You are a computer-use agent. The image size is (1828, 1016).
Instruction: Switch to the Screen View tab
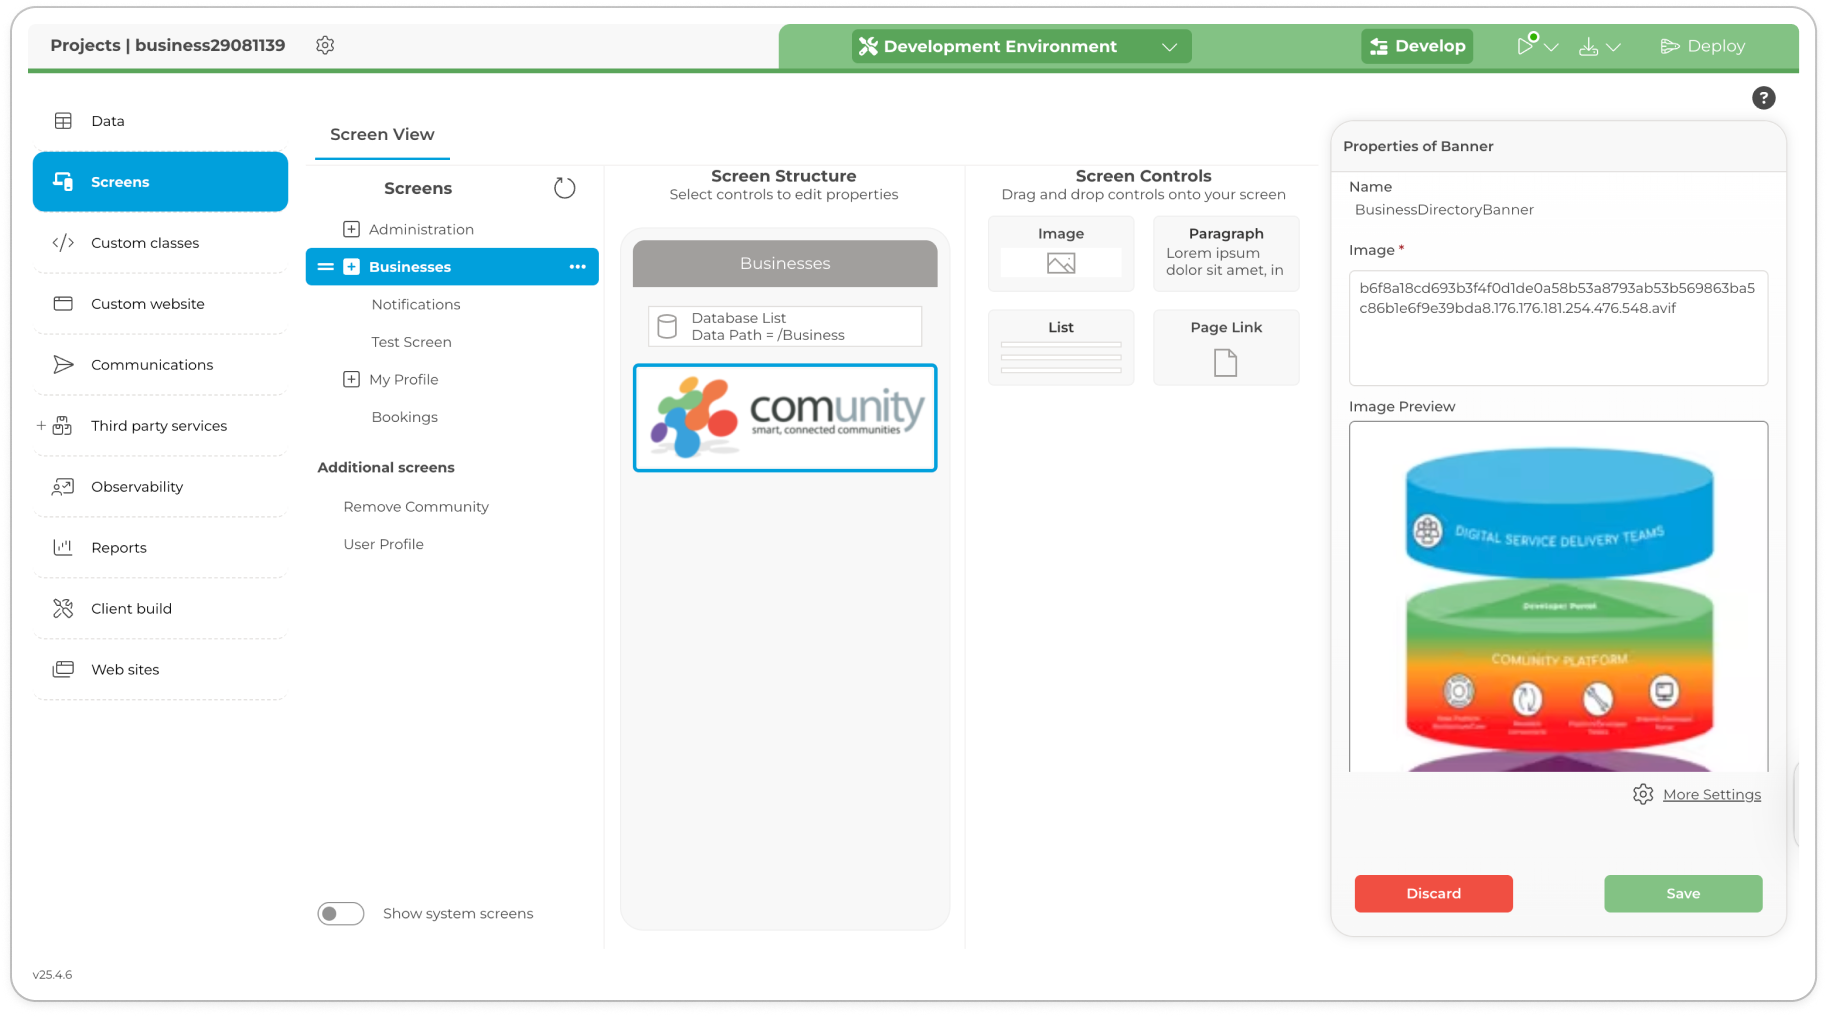(382, 135)
